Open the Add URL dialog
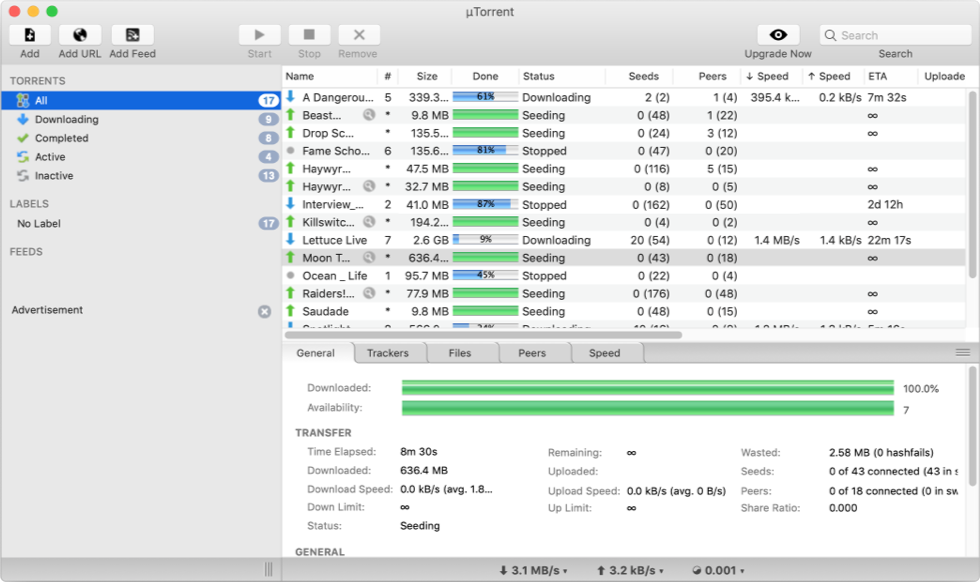The image size is (980, 582). point(79,33)
